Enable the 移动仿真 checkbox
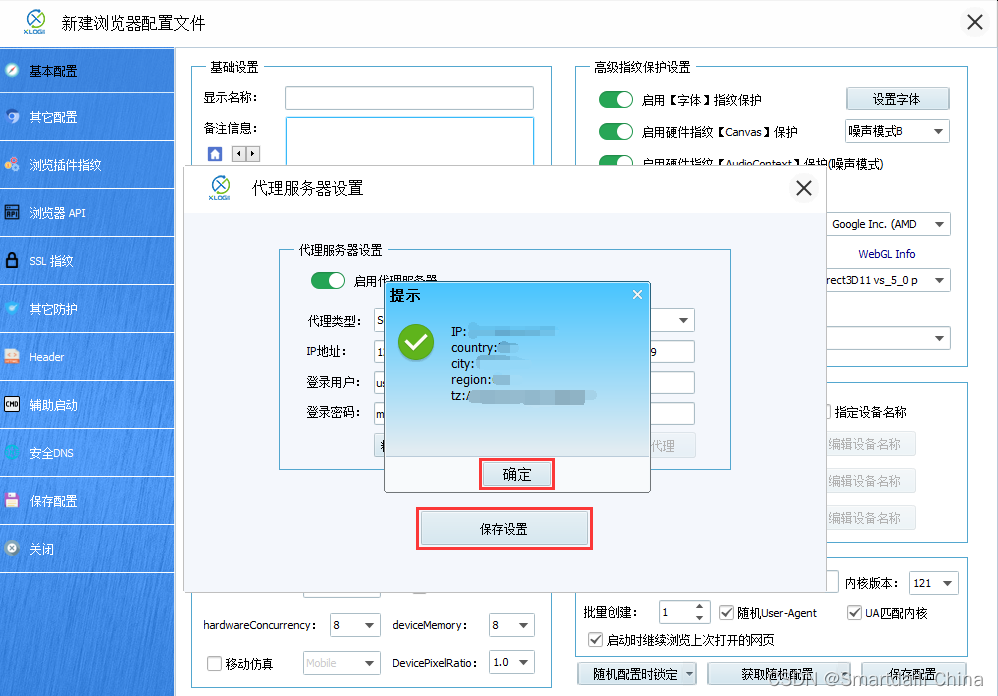 coord(214,662)
